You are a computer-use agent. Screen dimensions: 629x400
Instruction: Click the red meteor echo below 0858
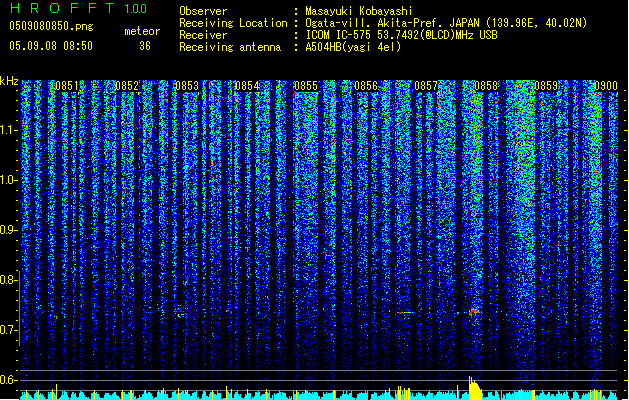[474, 312]
